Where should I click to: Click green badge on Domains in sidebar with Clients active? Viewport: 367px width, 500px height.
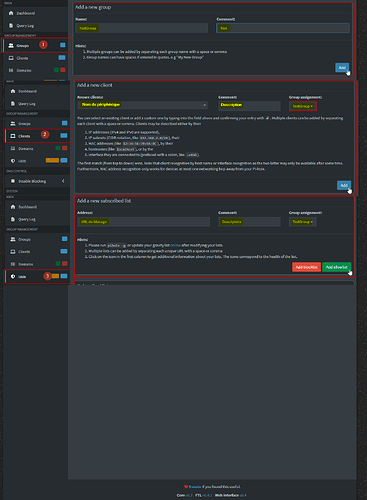coord(58,148)
